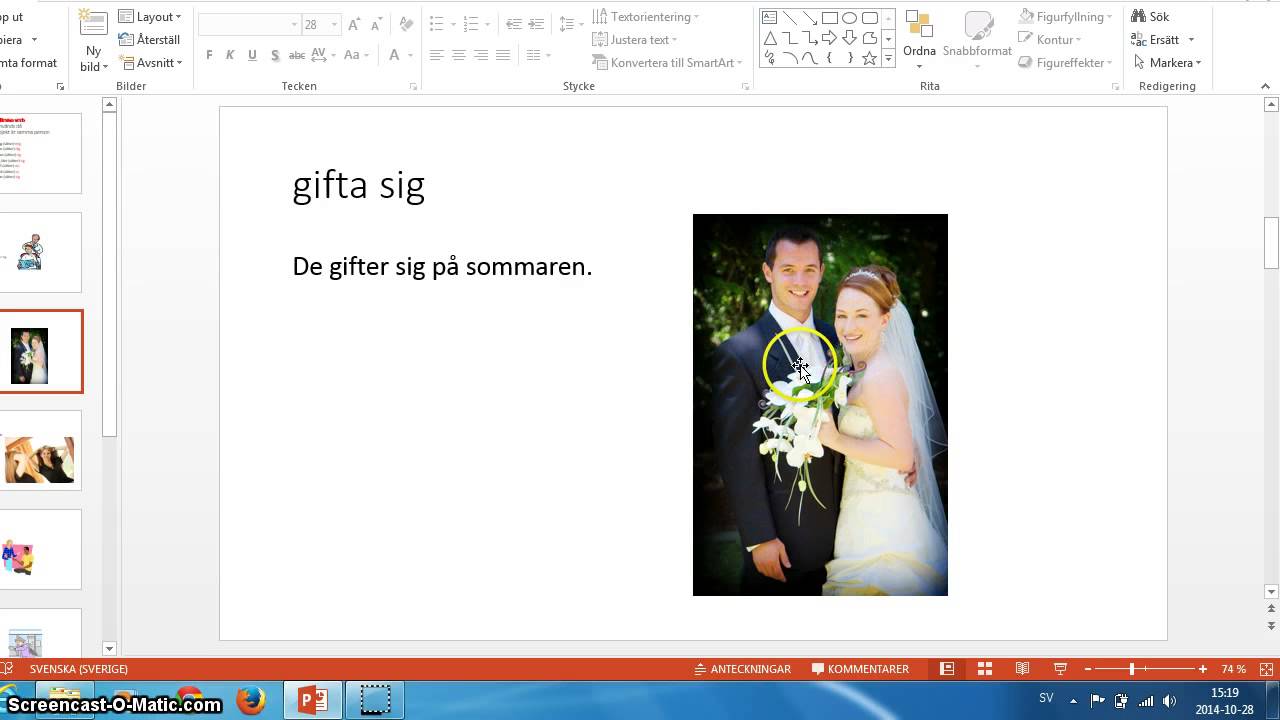Click the "gifta sig" title text
Image resolution: width=1280 pixels, height=720 pixels.
pos(358,186)
